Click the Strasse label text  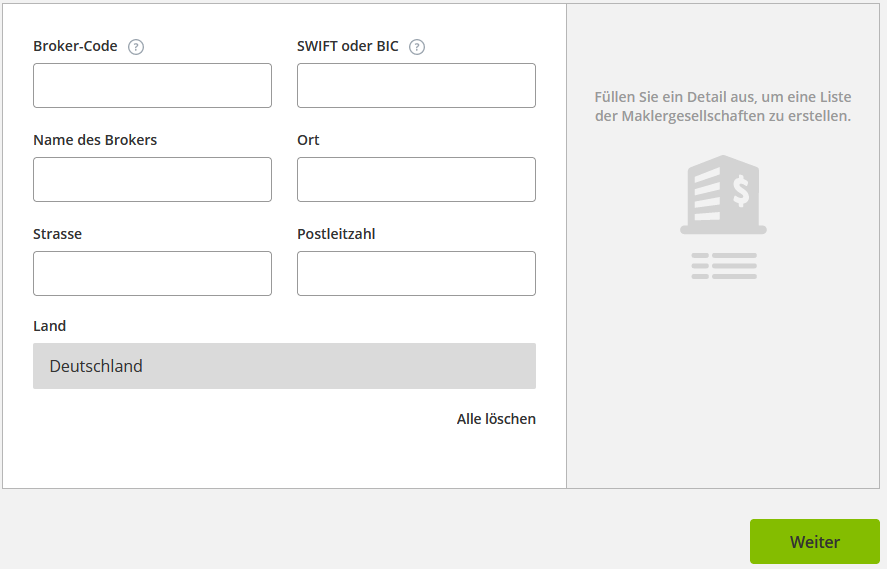pyautogui.click(x=58, y=234)
